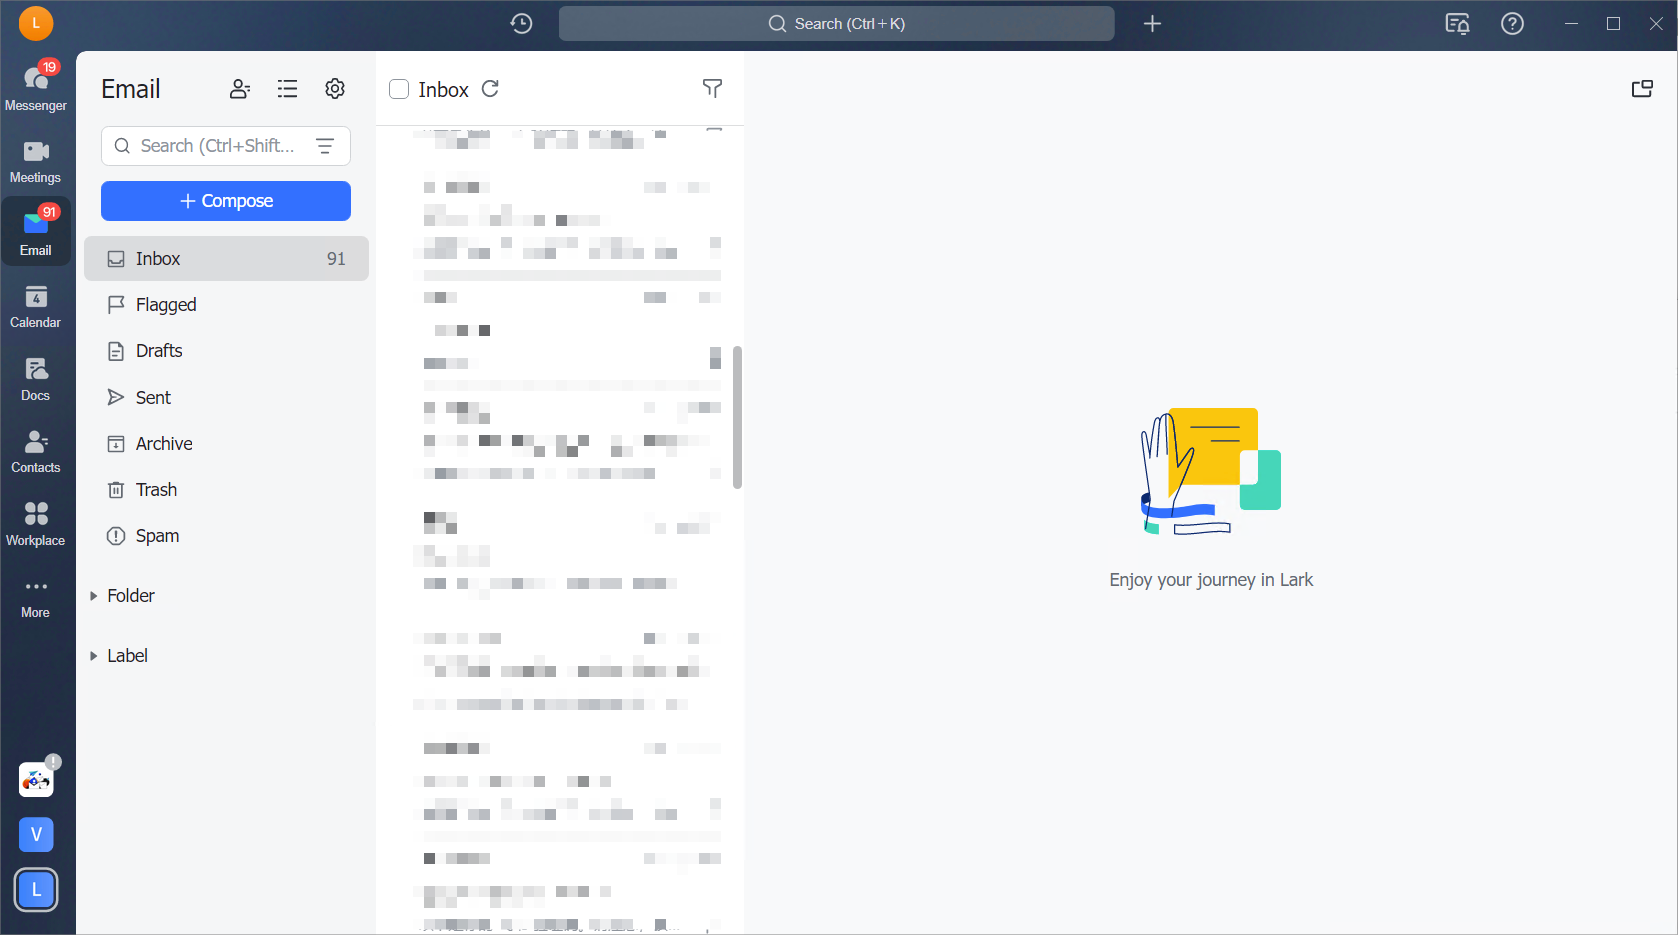Open the search history clock icon

[521, 24]
